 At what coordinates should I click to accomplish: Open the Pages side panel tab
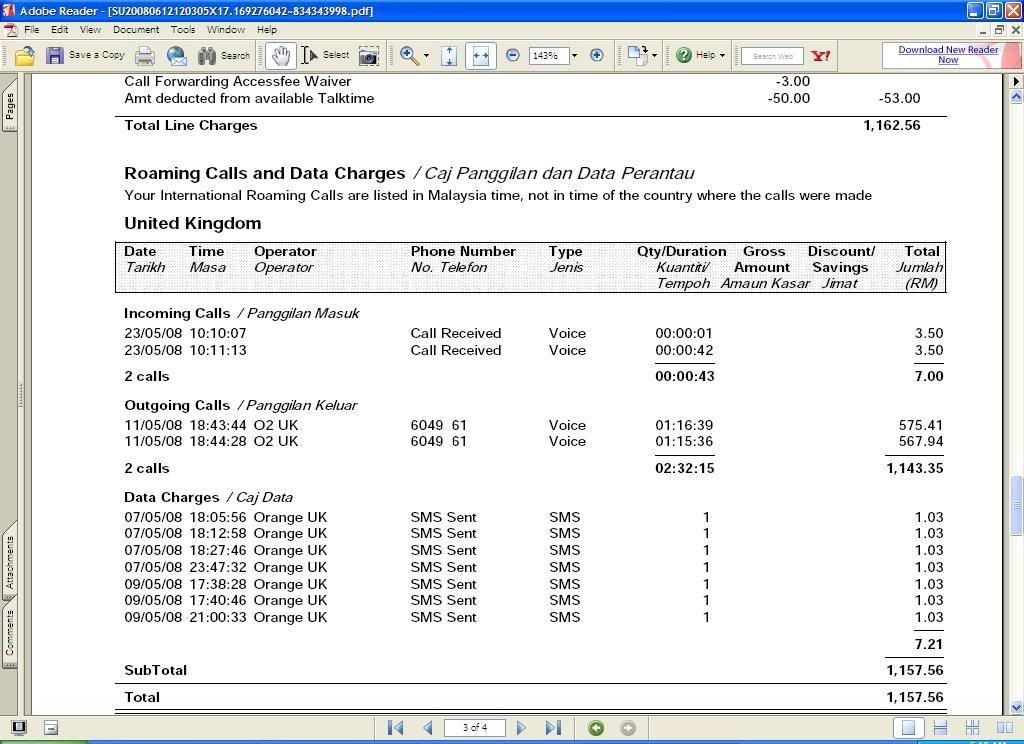[10, 105]
